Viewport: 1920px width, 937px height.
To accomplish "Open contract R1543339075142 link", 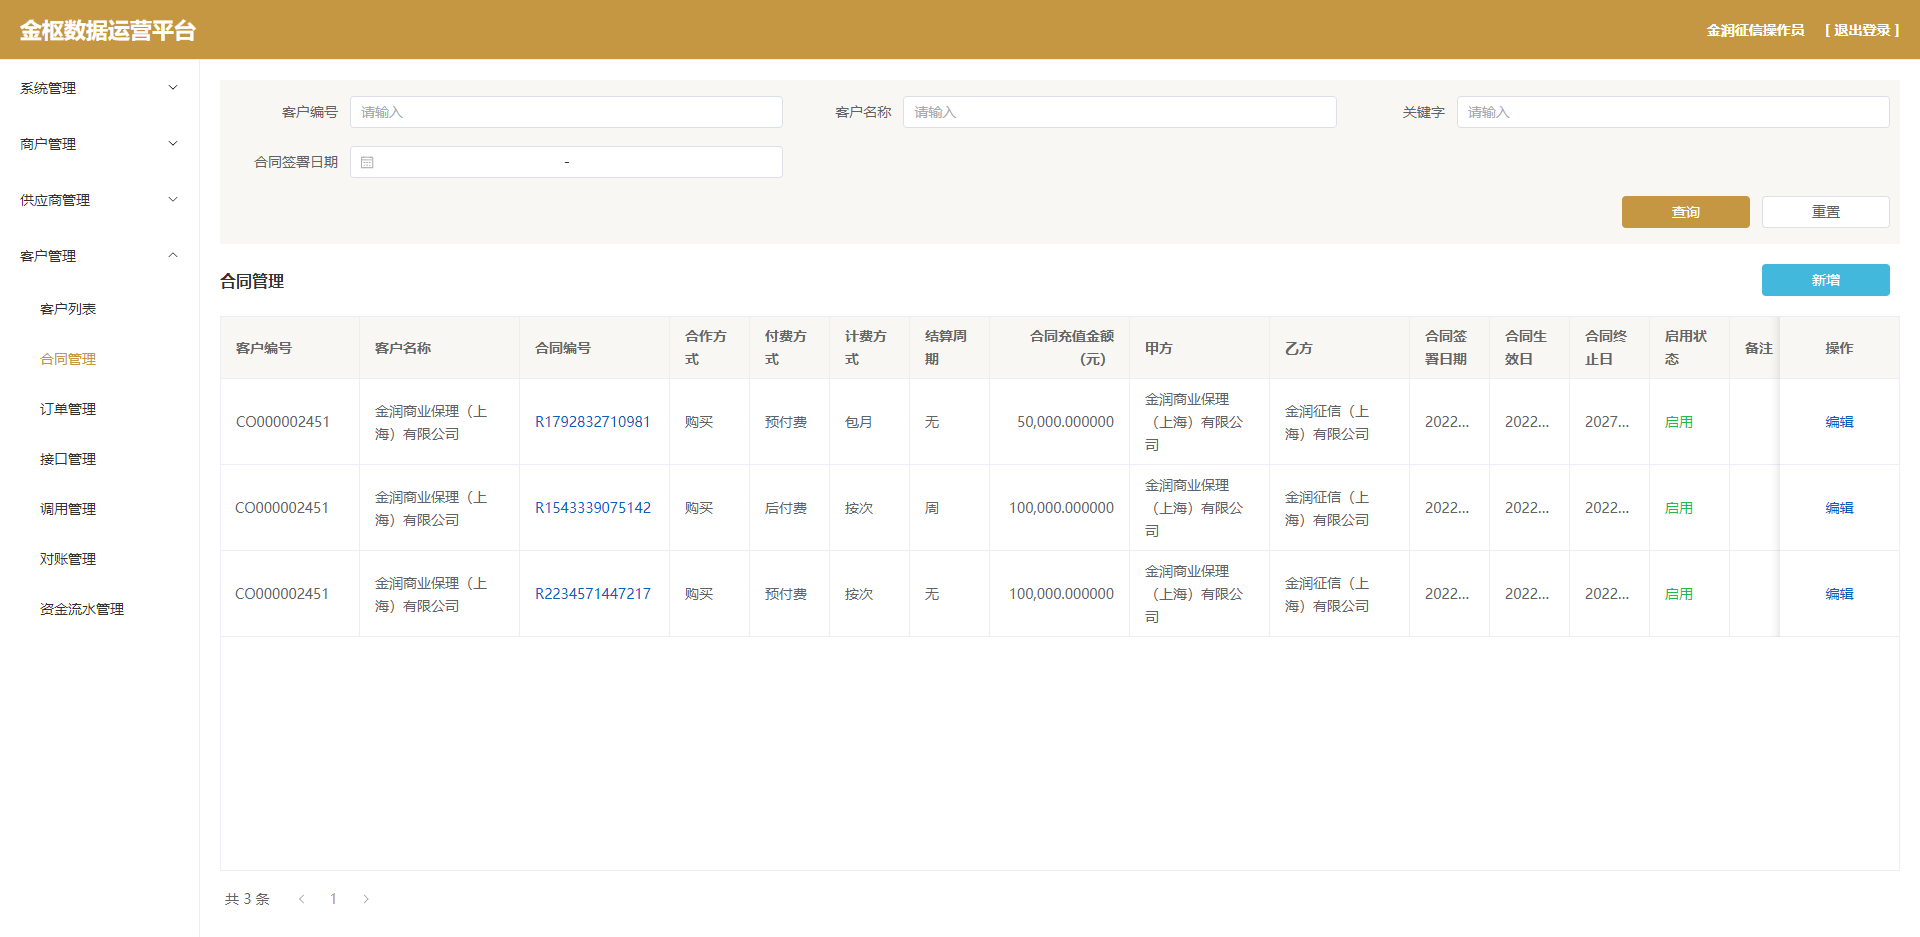I will click(x=592, y=508).
